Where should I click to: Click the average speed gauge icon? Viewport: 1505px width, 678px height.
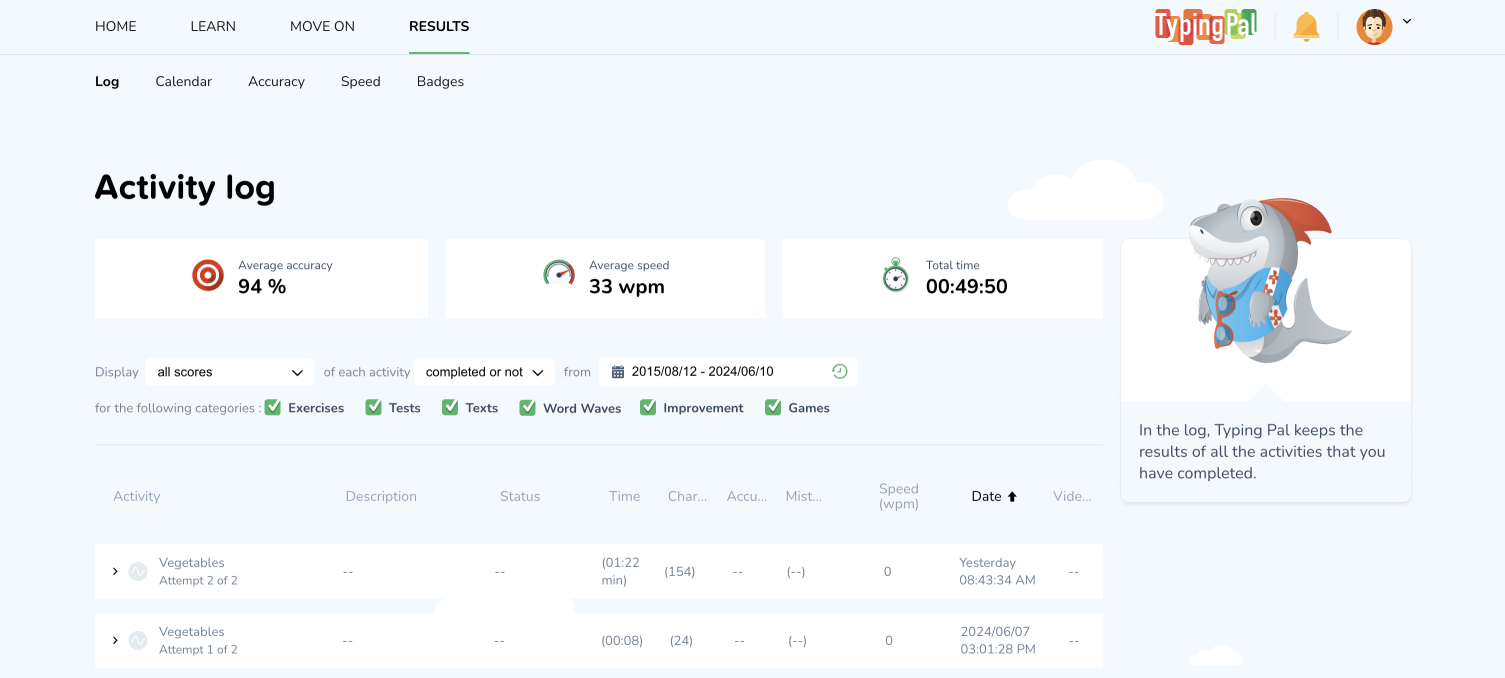[559, 275]
